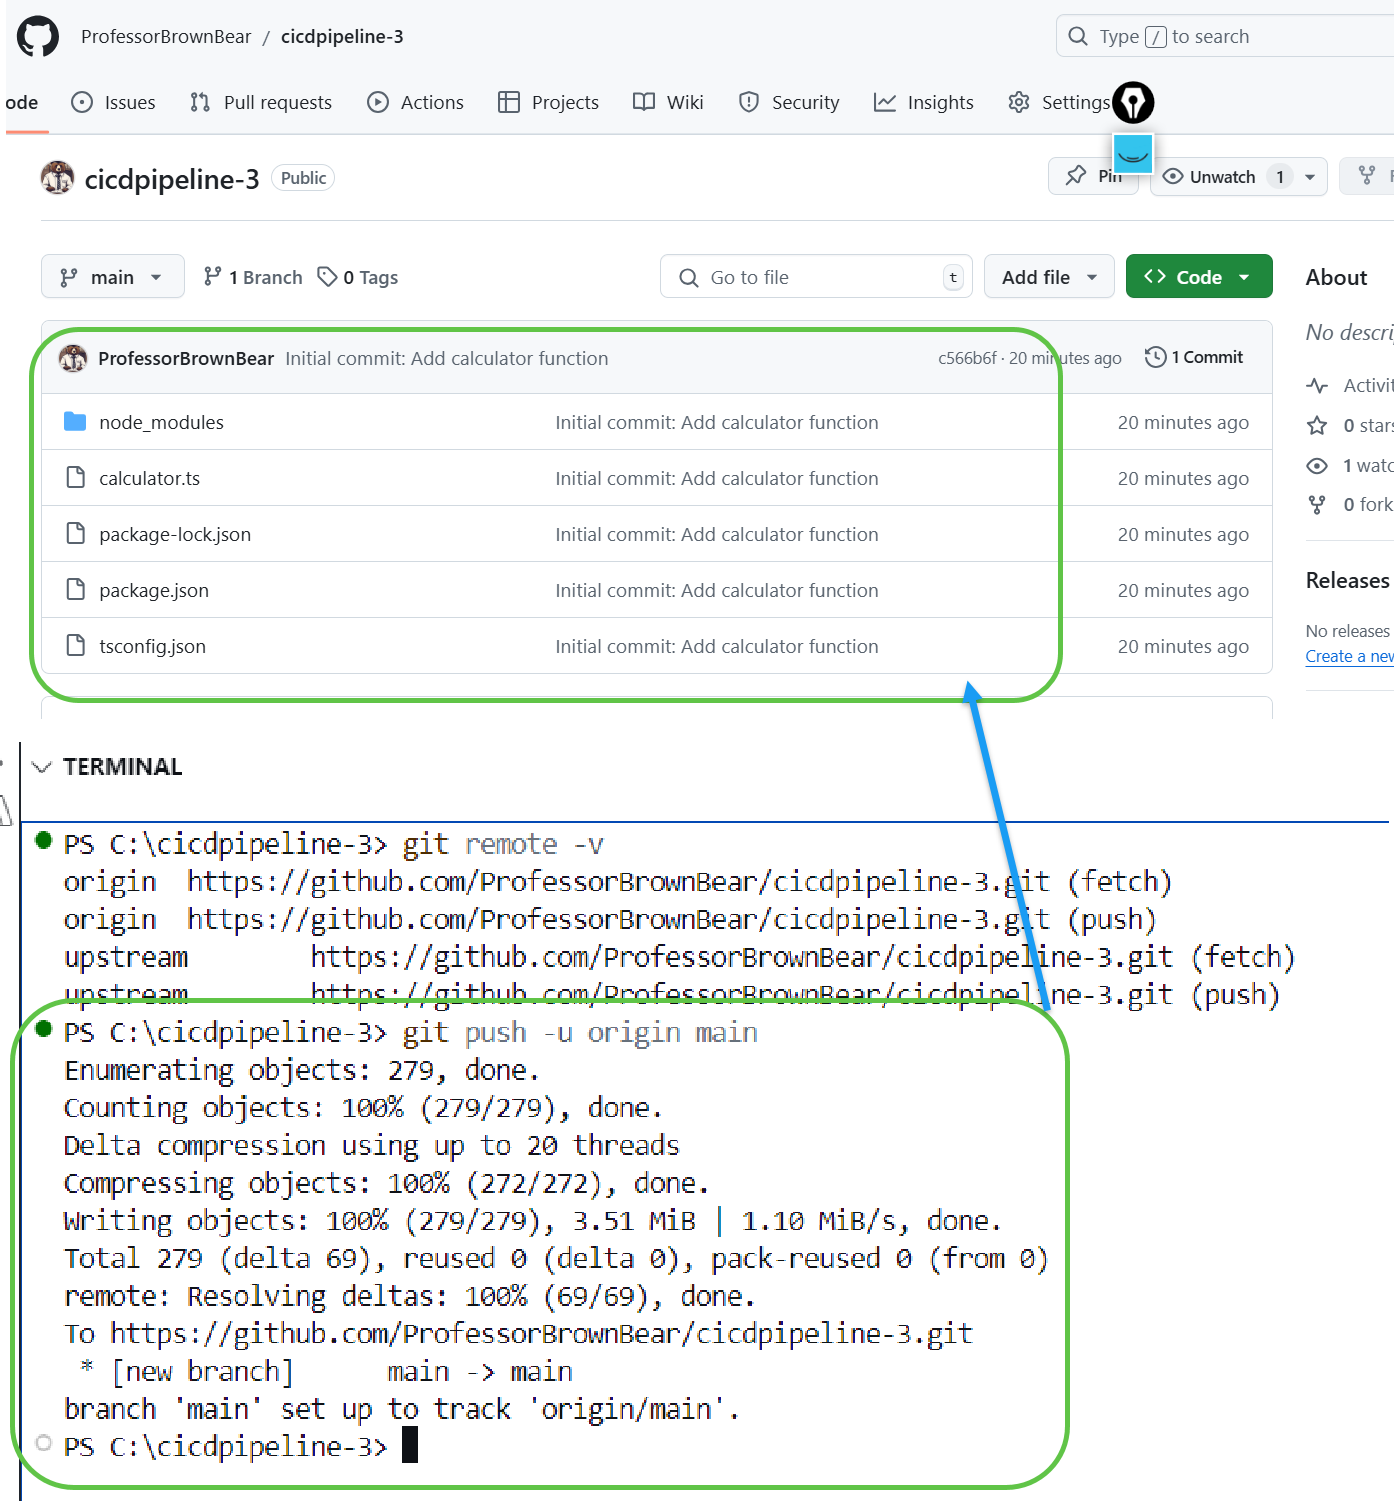
Task: Open the calculator.ts file name
Action: (150, 478)
